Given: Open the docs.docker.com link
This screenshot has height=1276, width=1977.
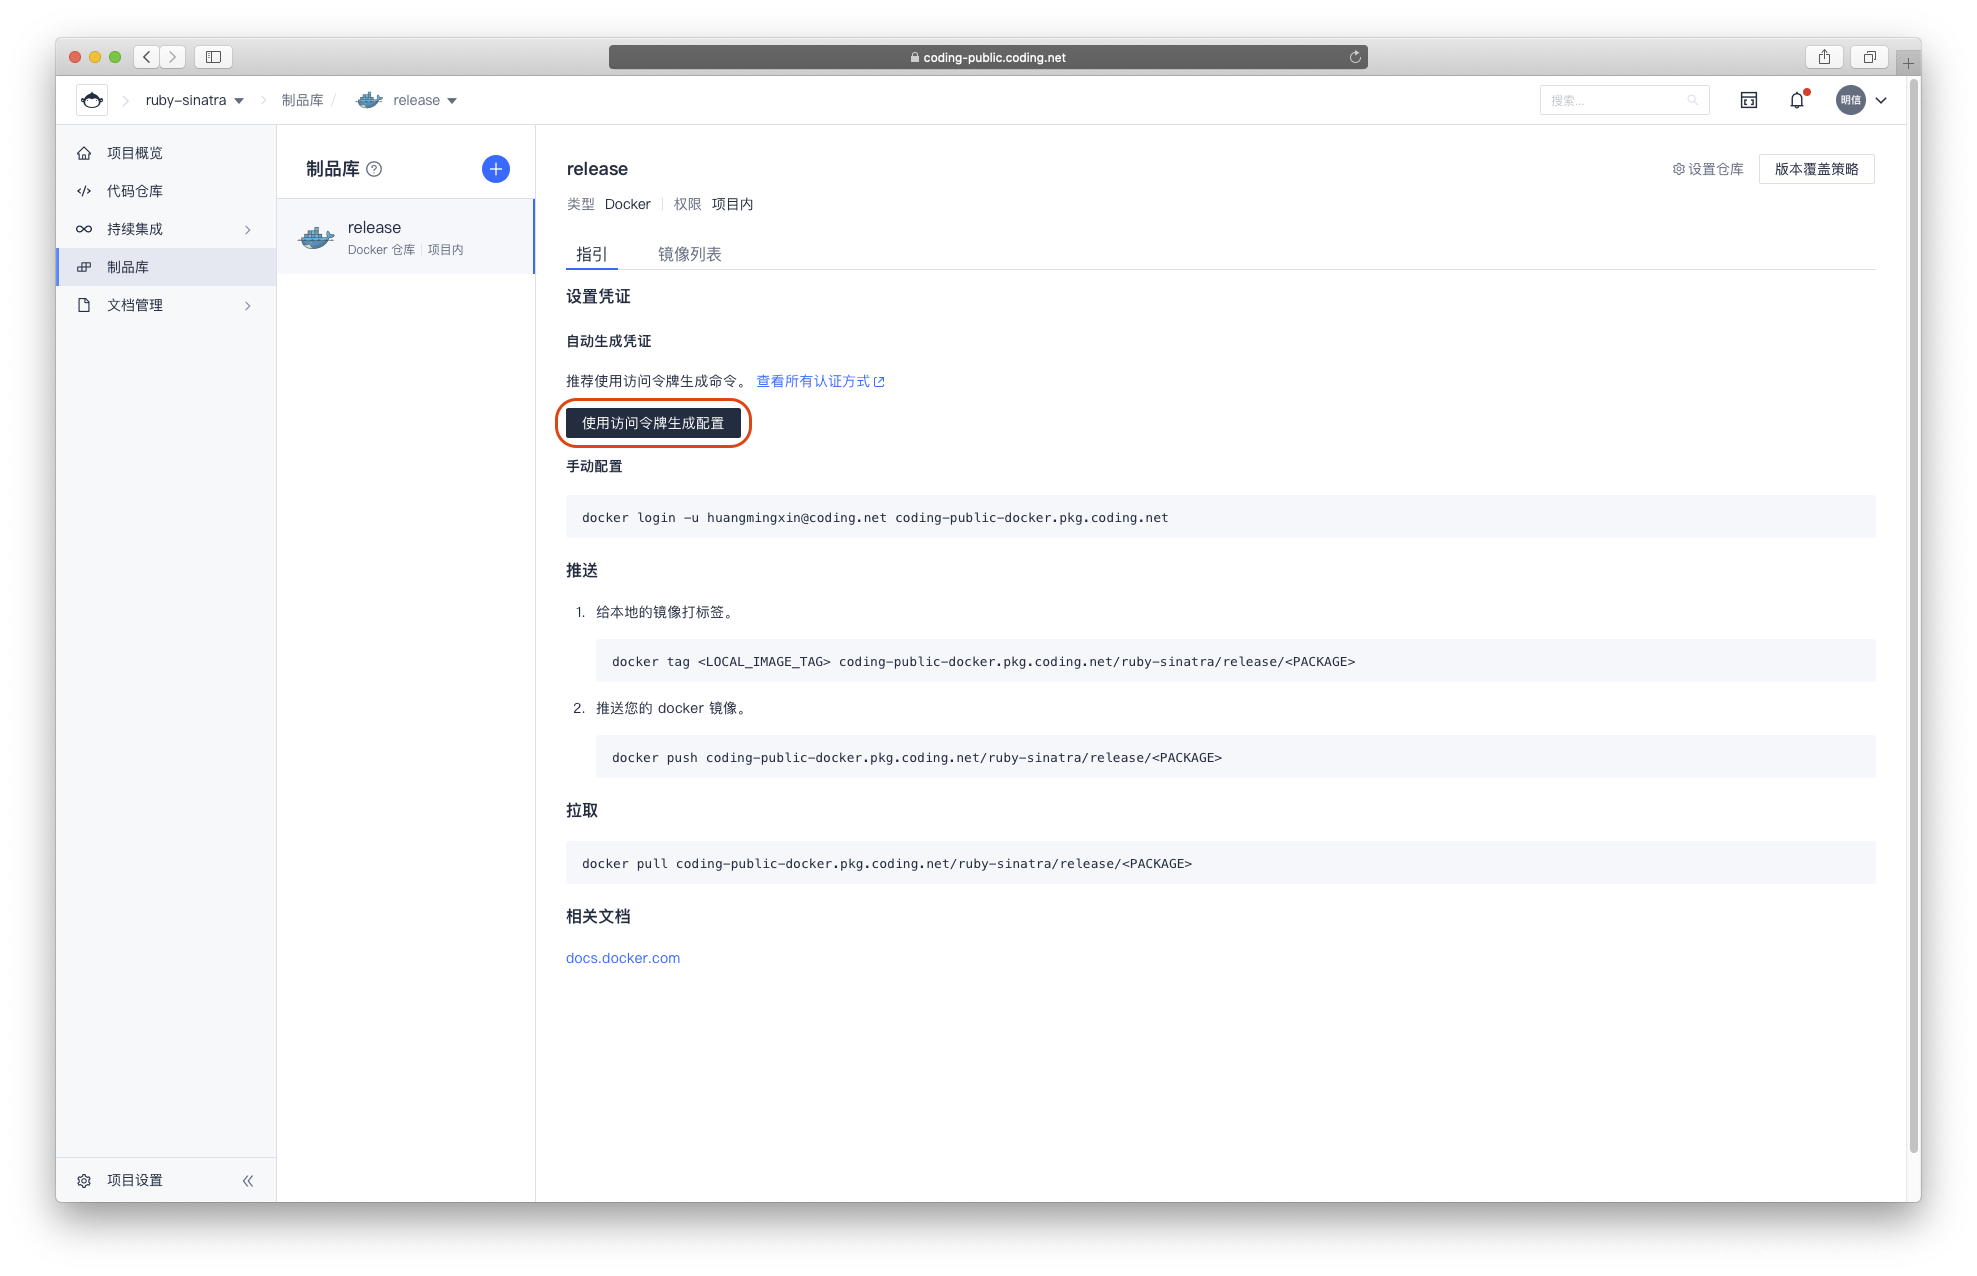Looking at the screenshot, I should (622, 958).
